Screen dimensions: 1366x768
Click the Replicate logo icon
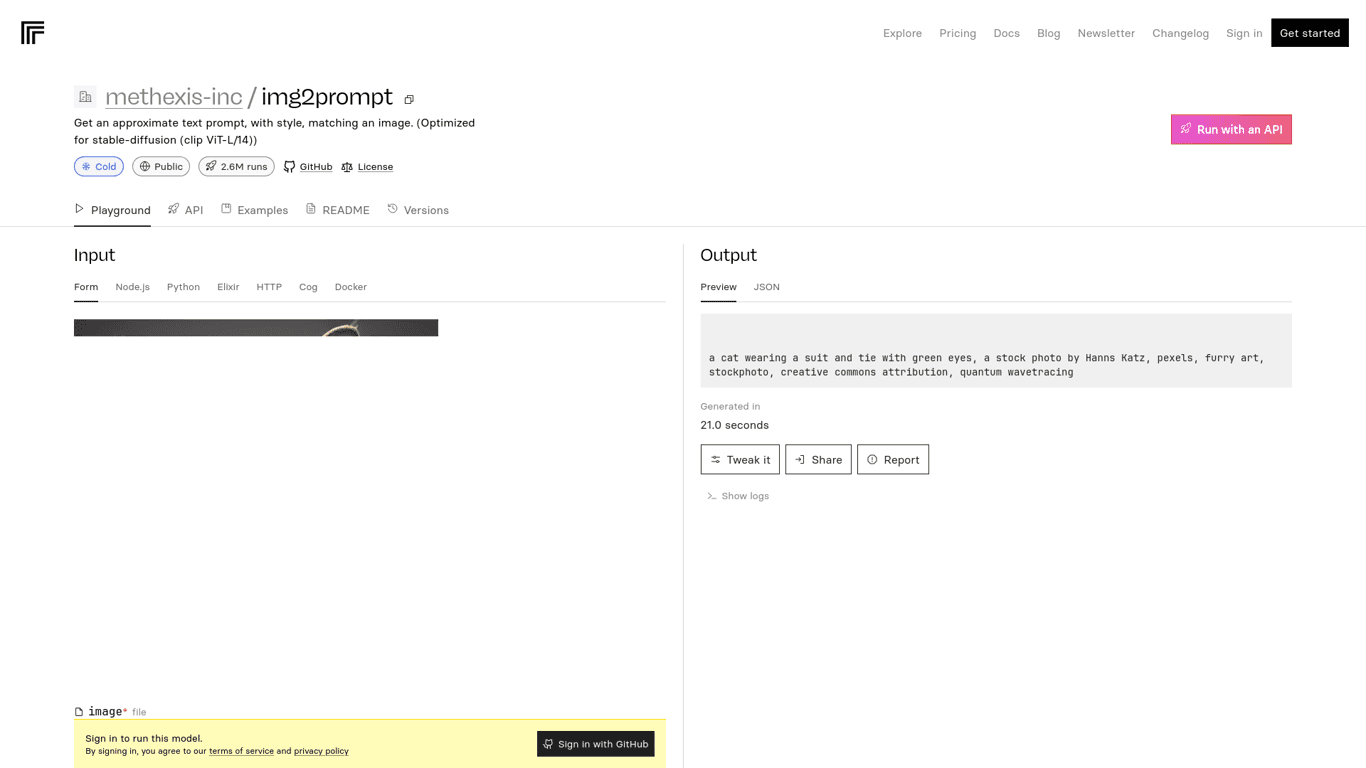tap(32, 33)
